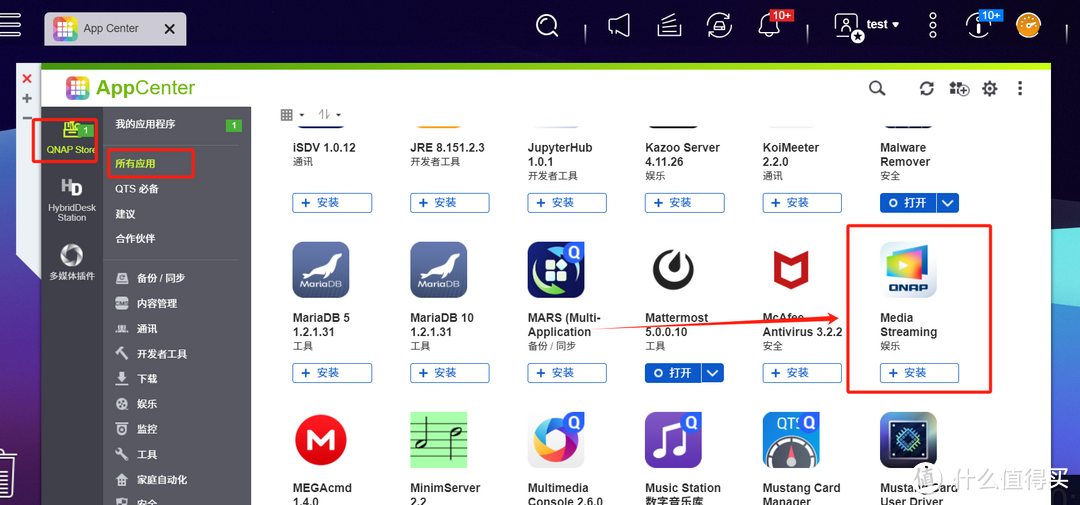1080x505 pixels.
Task: Open manual install icon in App Center
Action: pyautogui.click(x=959, y=88)
